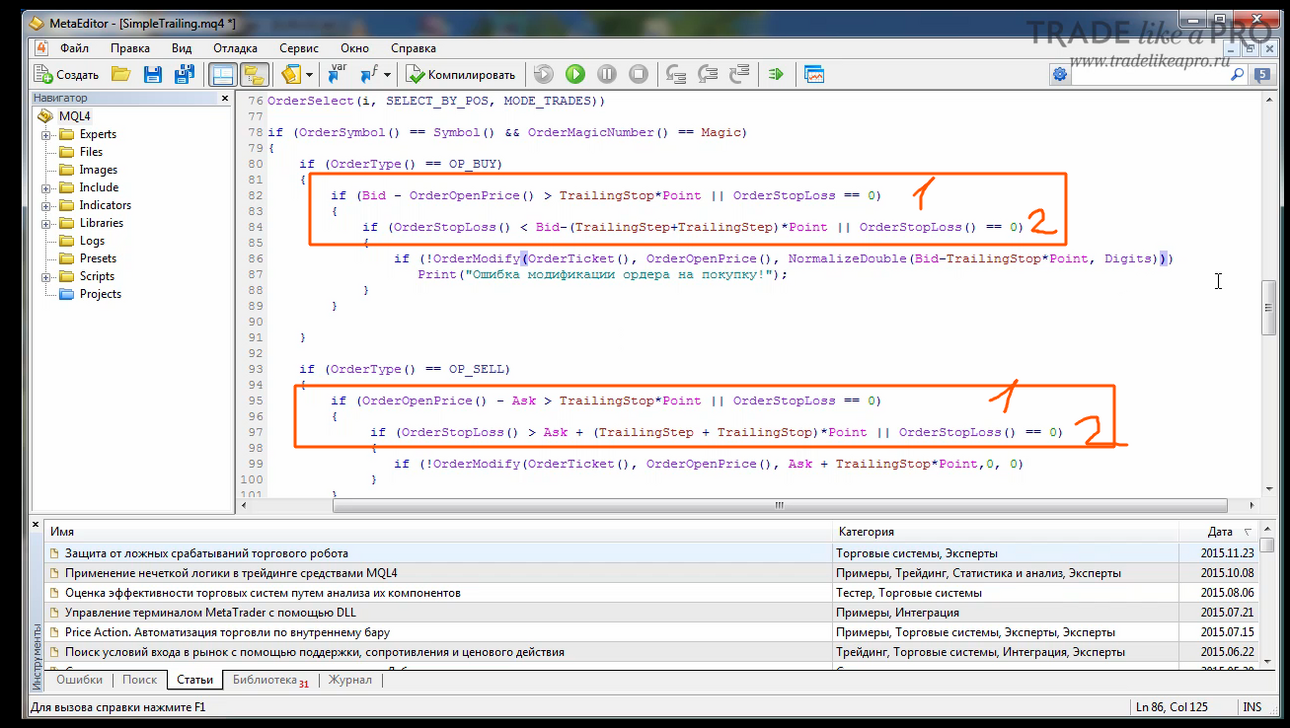The height and width of the screenshot is (728, 1290).
Task: Click inside the toolbar search field
Action: click(x=1150, y=75)
